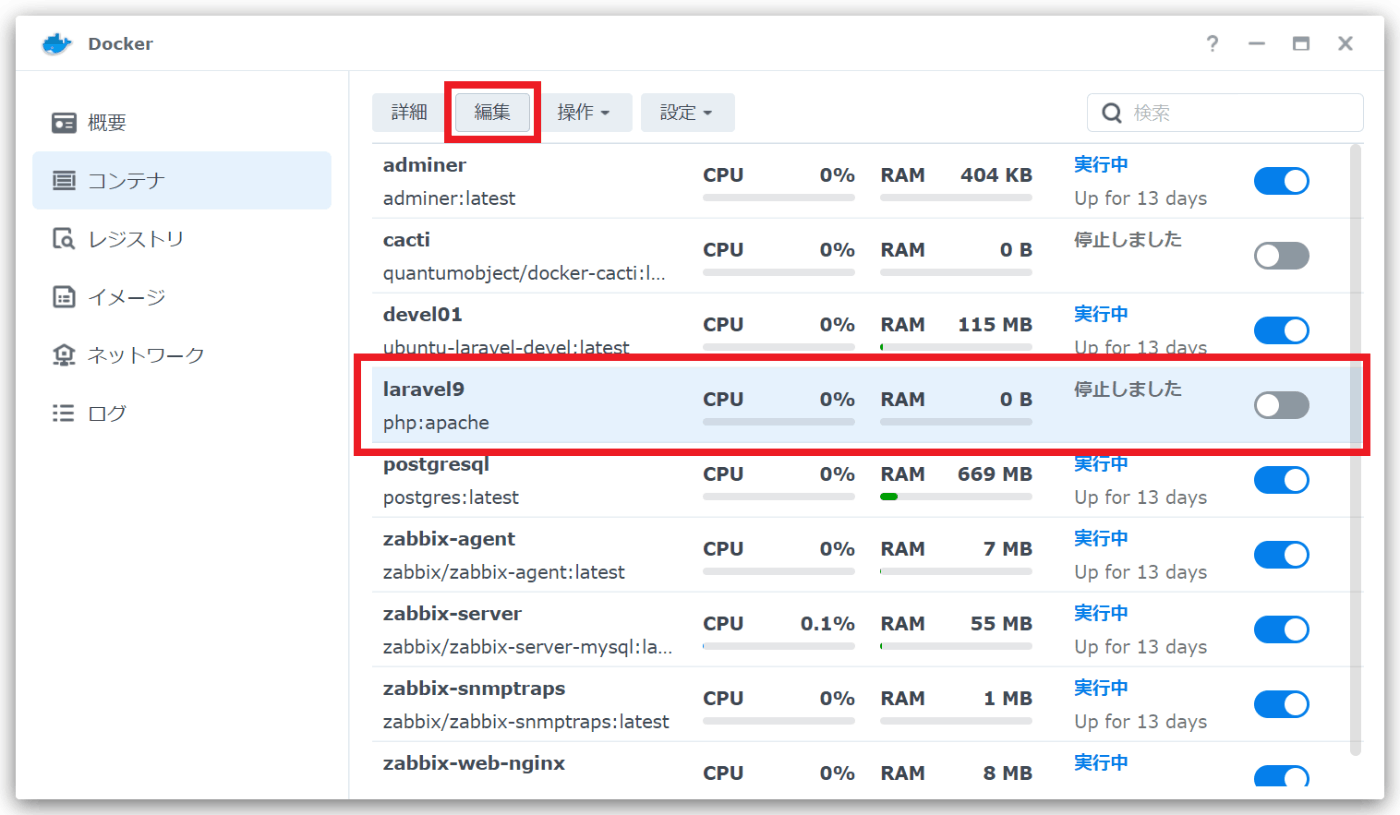Screen dimensions: 1400x815
Task: Click the php:apache image label
Action: [436, 423]
